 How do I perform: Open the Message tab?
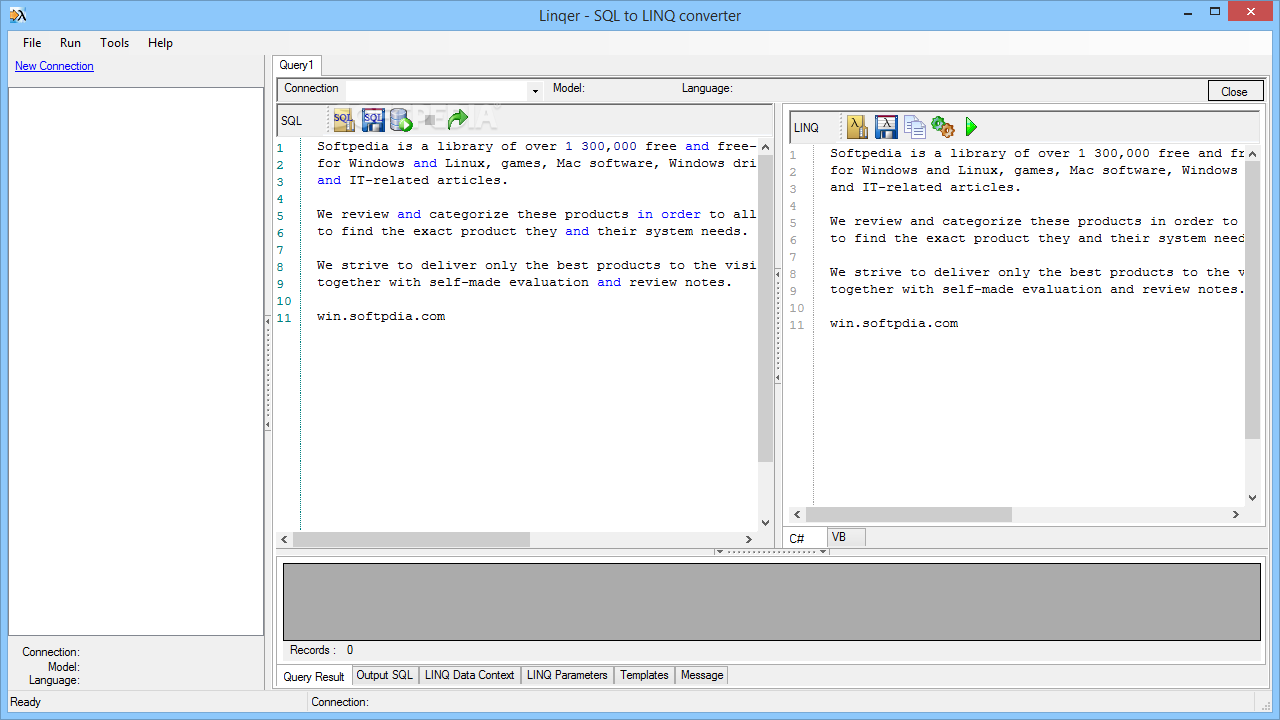pos(702,675)
